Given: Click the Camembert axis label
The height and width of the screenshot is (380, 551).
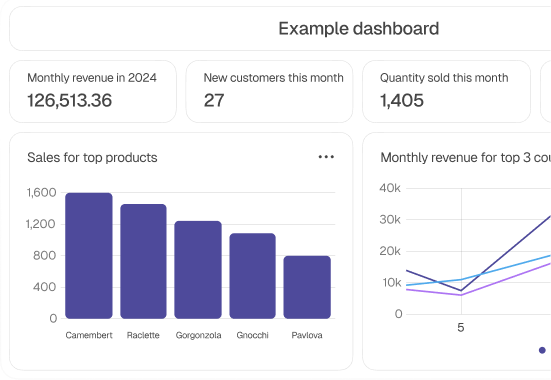Looking at the screenshot, I should tap(89, 335).
